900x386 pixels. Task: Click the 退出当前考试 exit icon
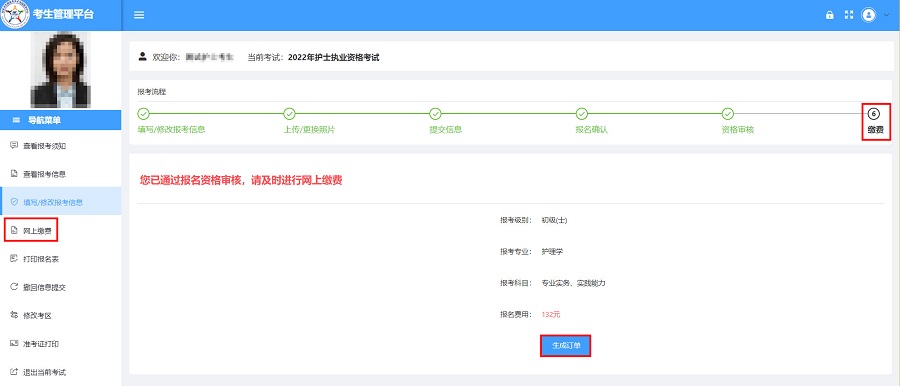pyautogui.click(x=14, y=372)
